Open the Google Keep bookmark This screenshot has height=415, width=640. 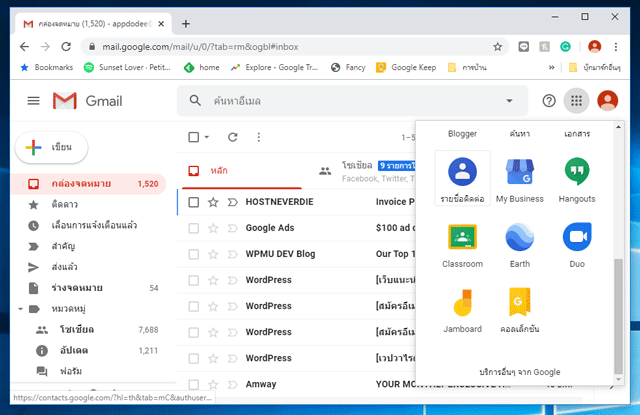[x=406, y=67]
